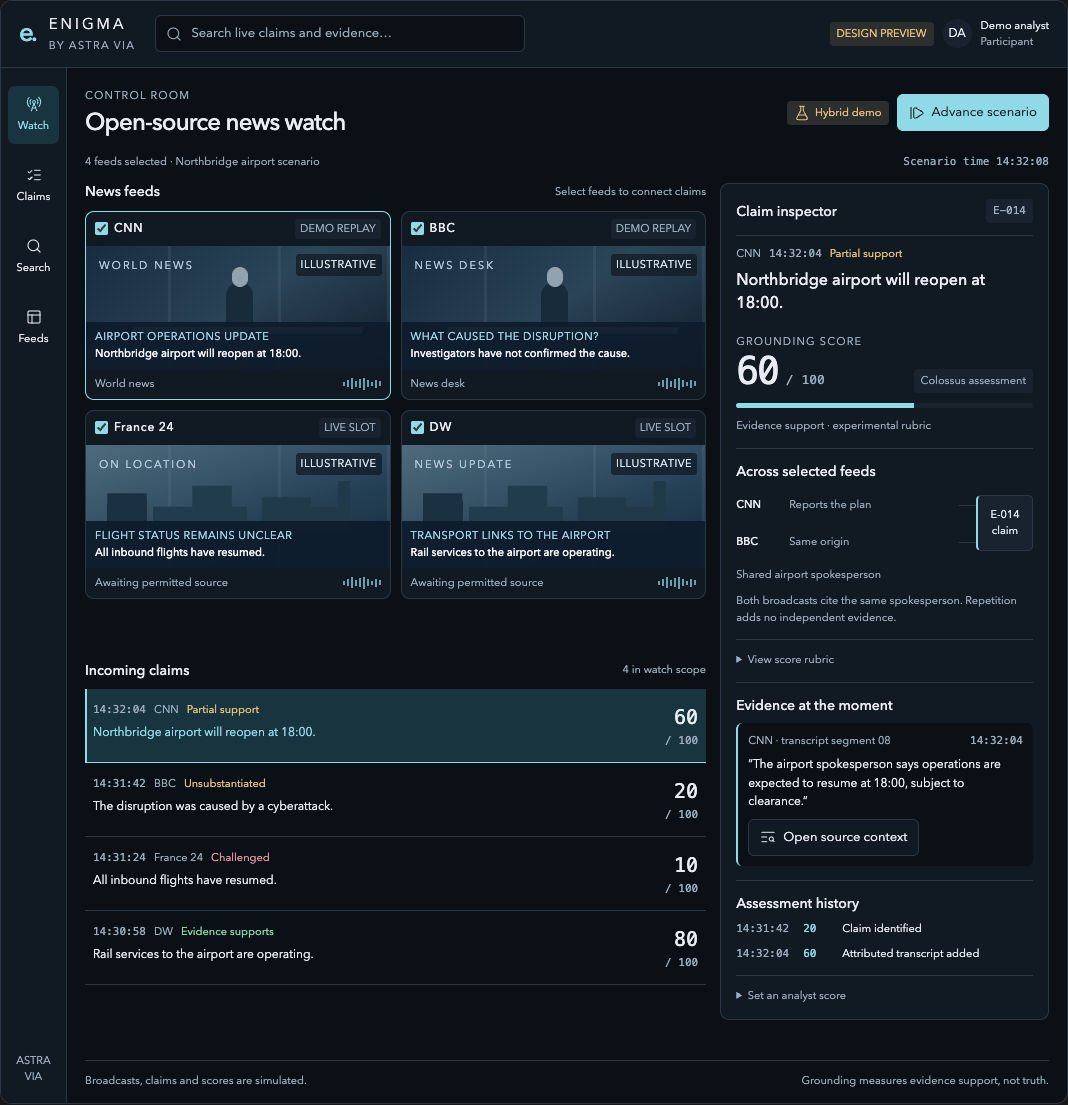
Task: Click the Challenged status label
Action: click(240, 858)
